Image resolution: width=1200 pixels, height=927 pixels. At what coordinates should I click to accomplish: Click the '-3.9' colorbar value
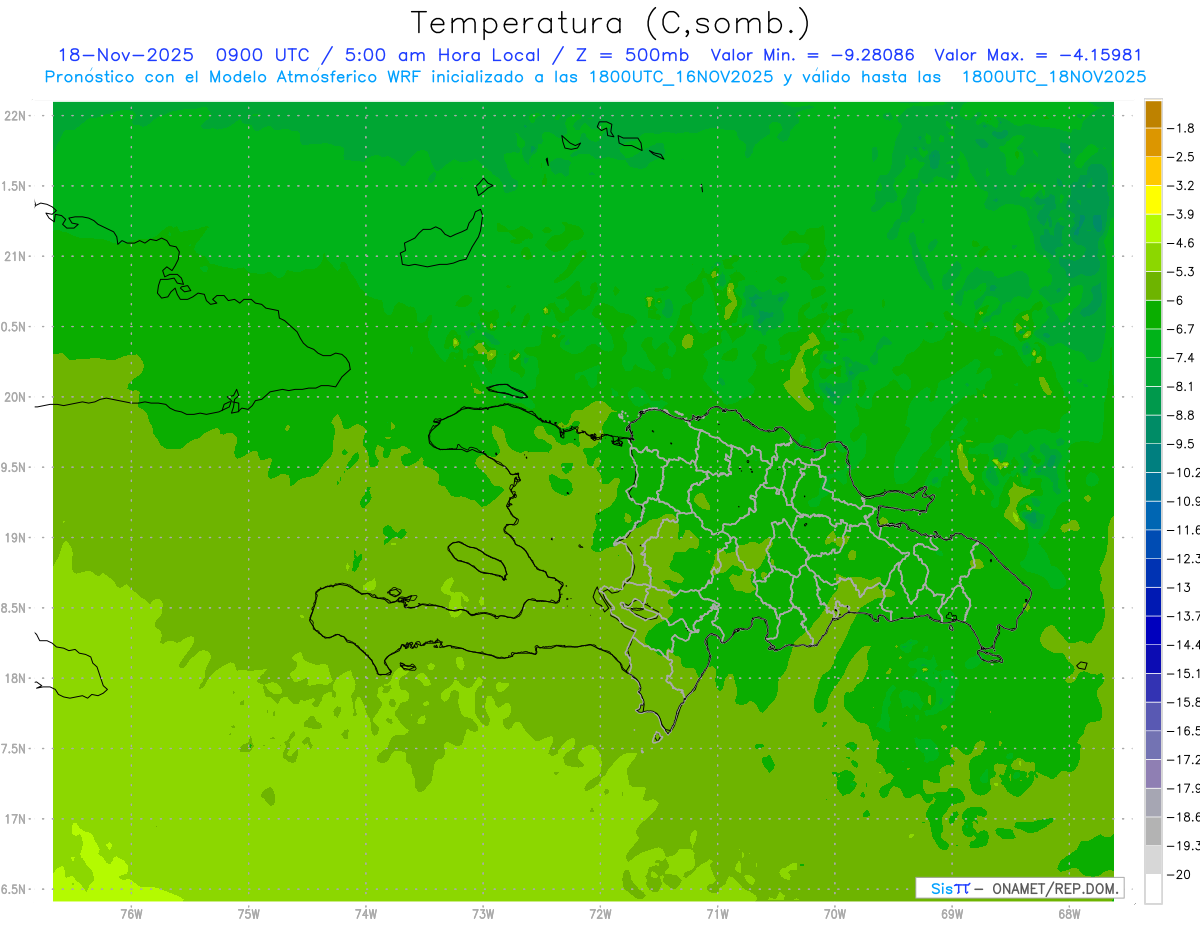[x=1182, y=214]
